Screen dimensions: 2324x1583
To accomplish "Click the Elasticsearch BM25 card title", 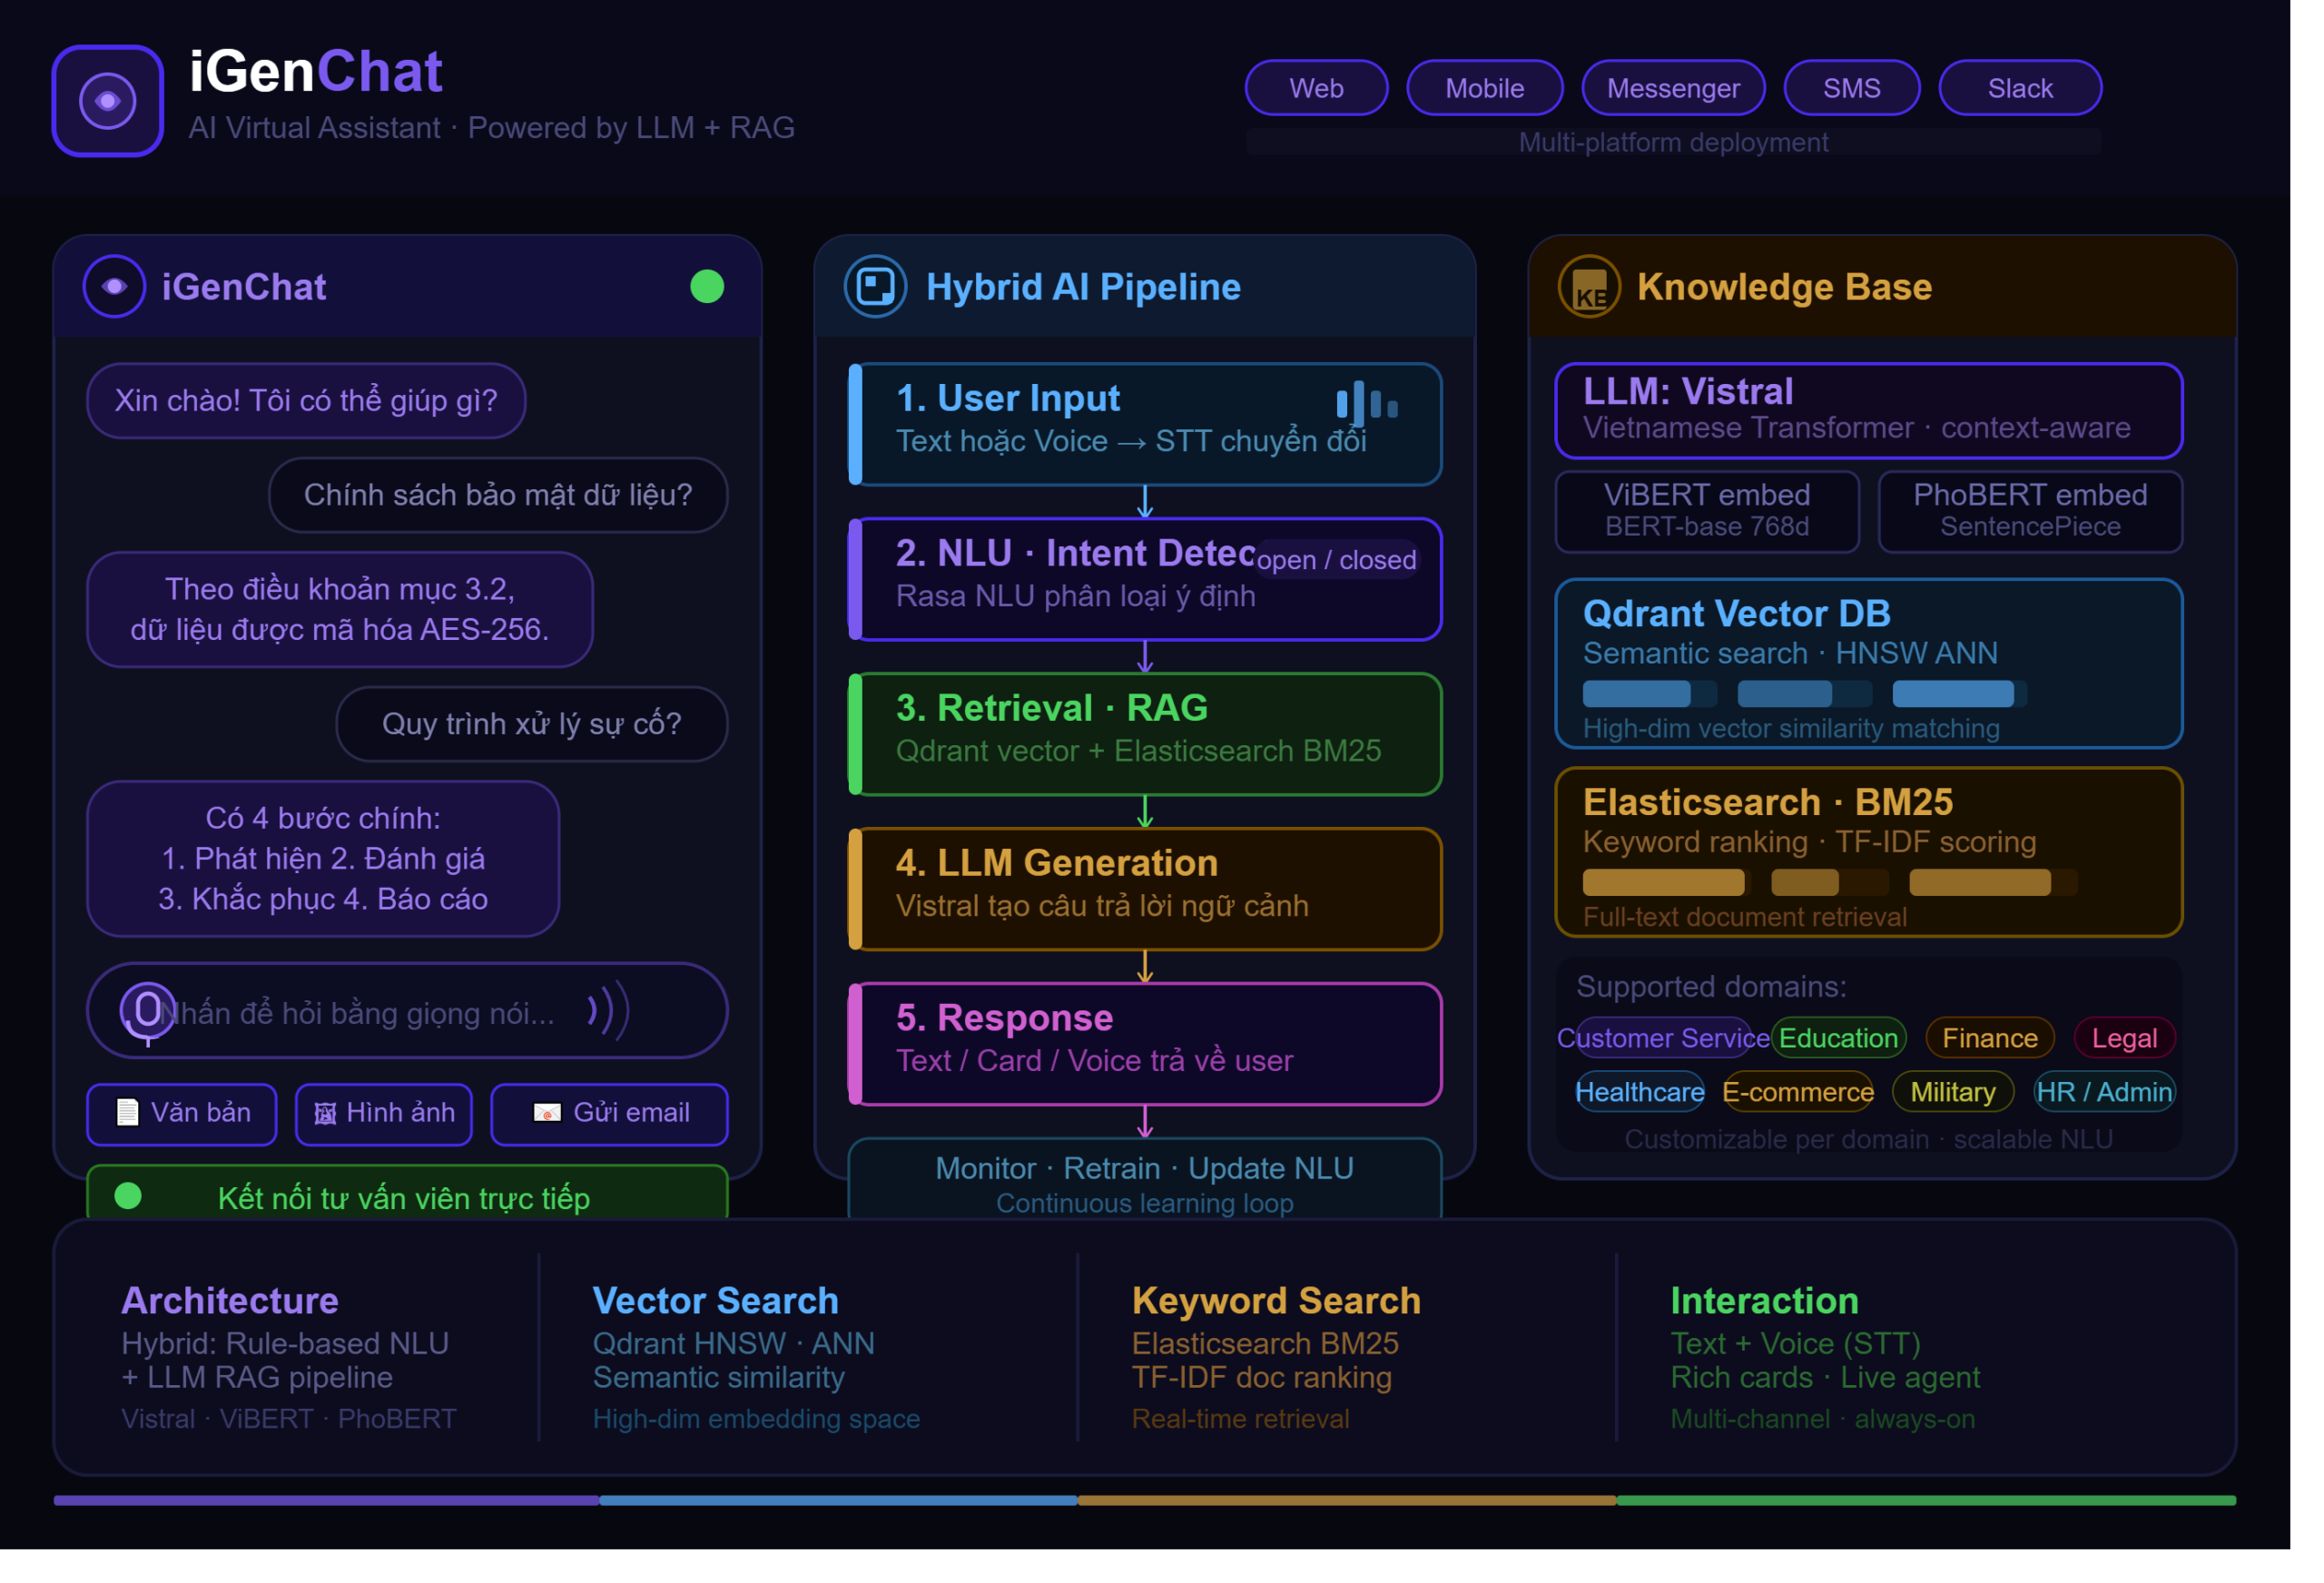I will coord(1769,803).
